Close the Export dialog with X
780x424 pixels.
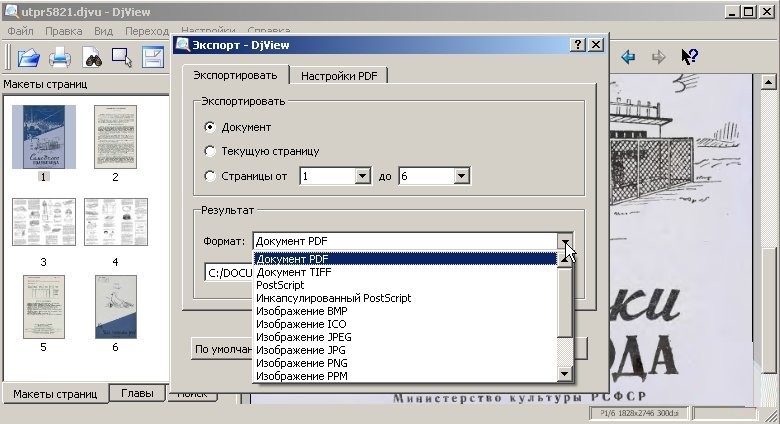click(x=596, y=45)
